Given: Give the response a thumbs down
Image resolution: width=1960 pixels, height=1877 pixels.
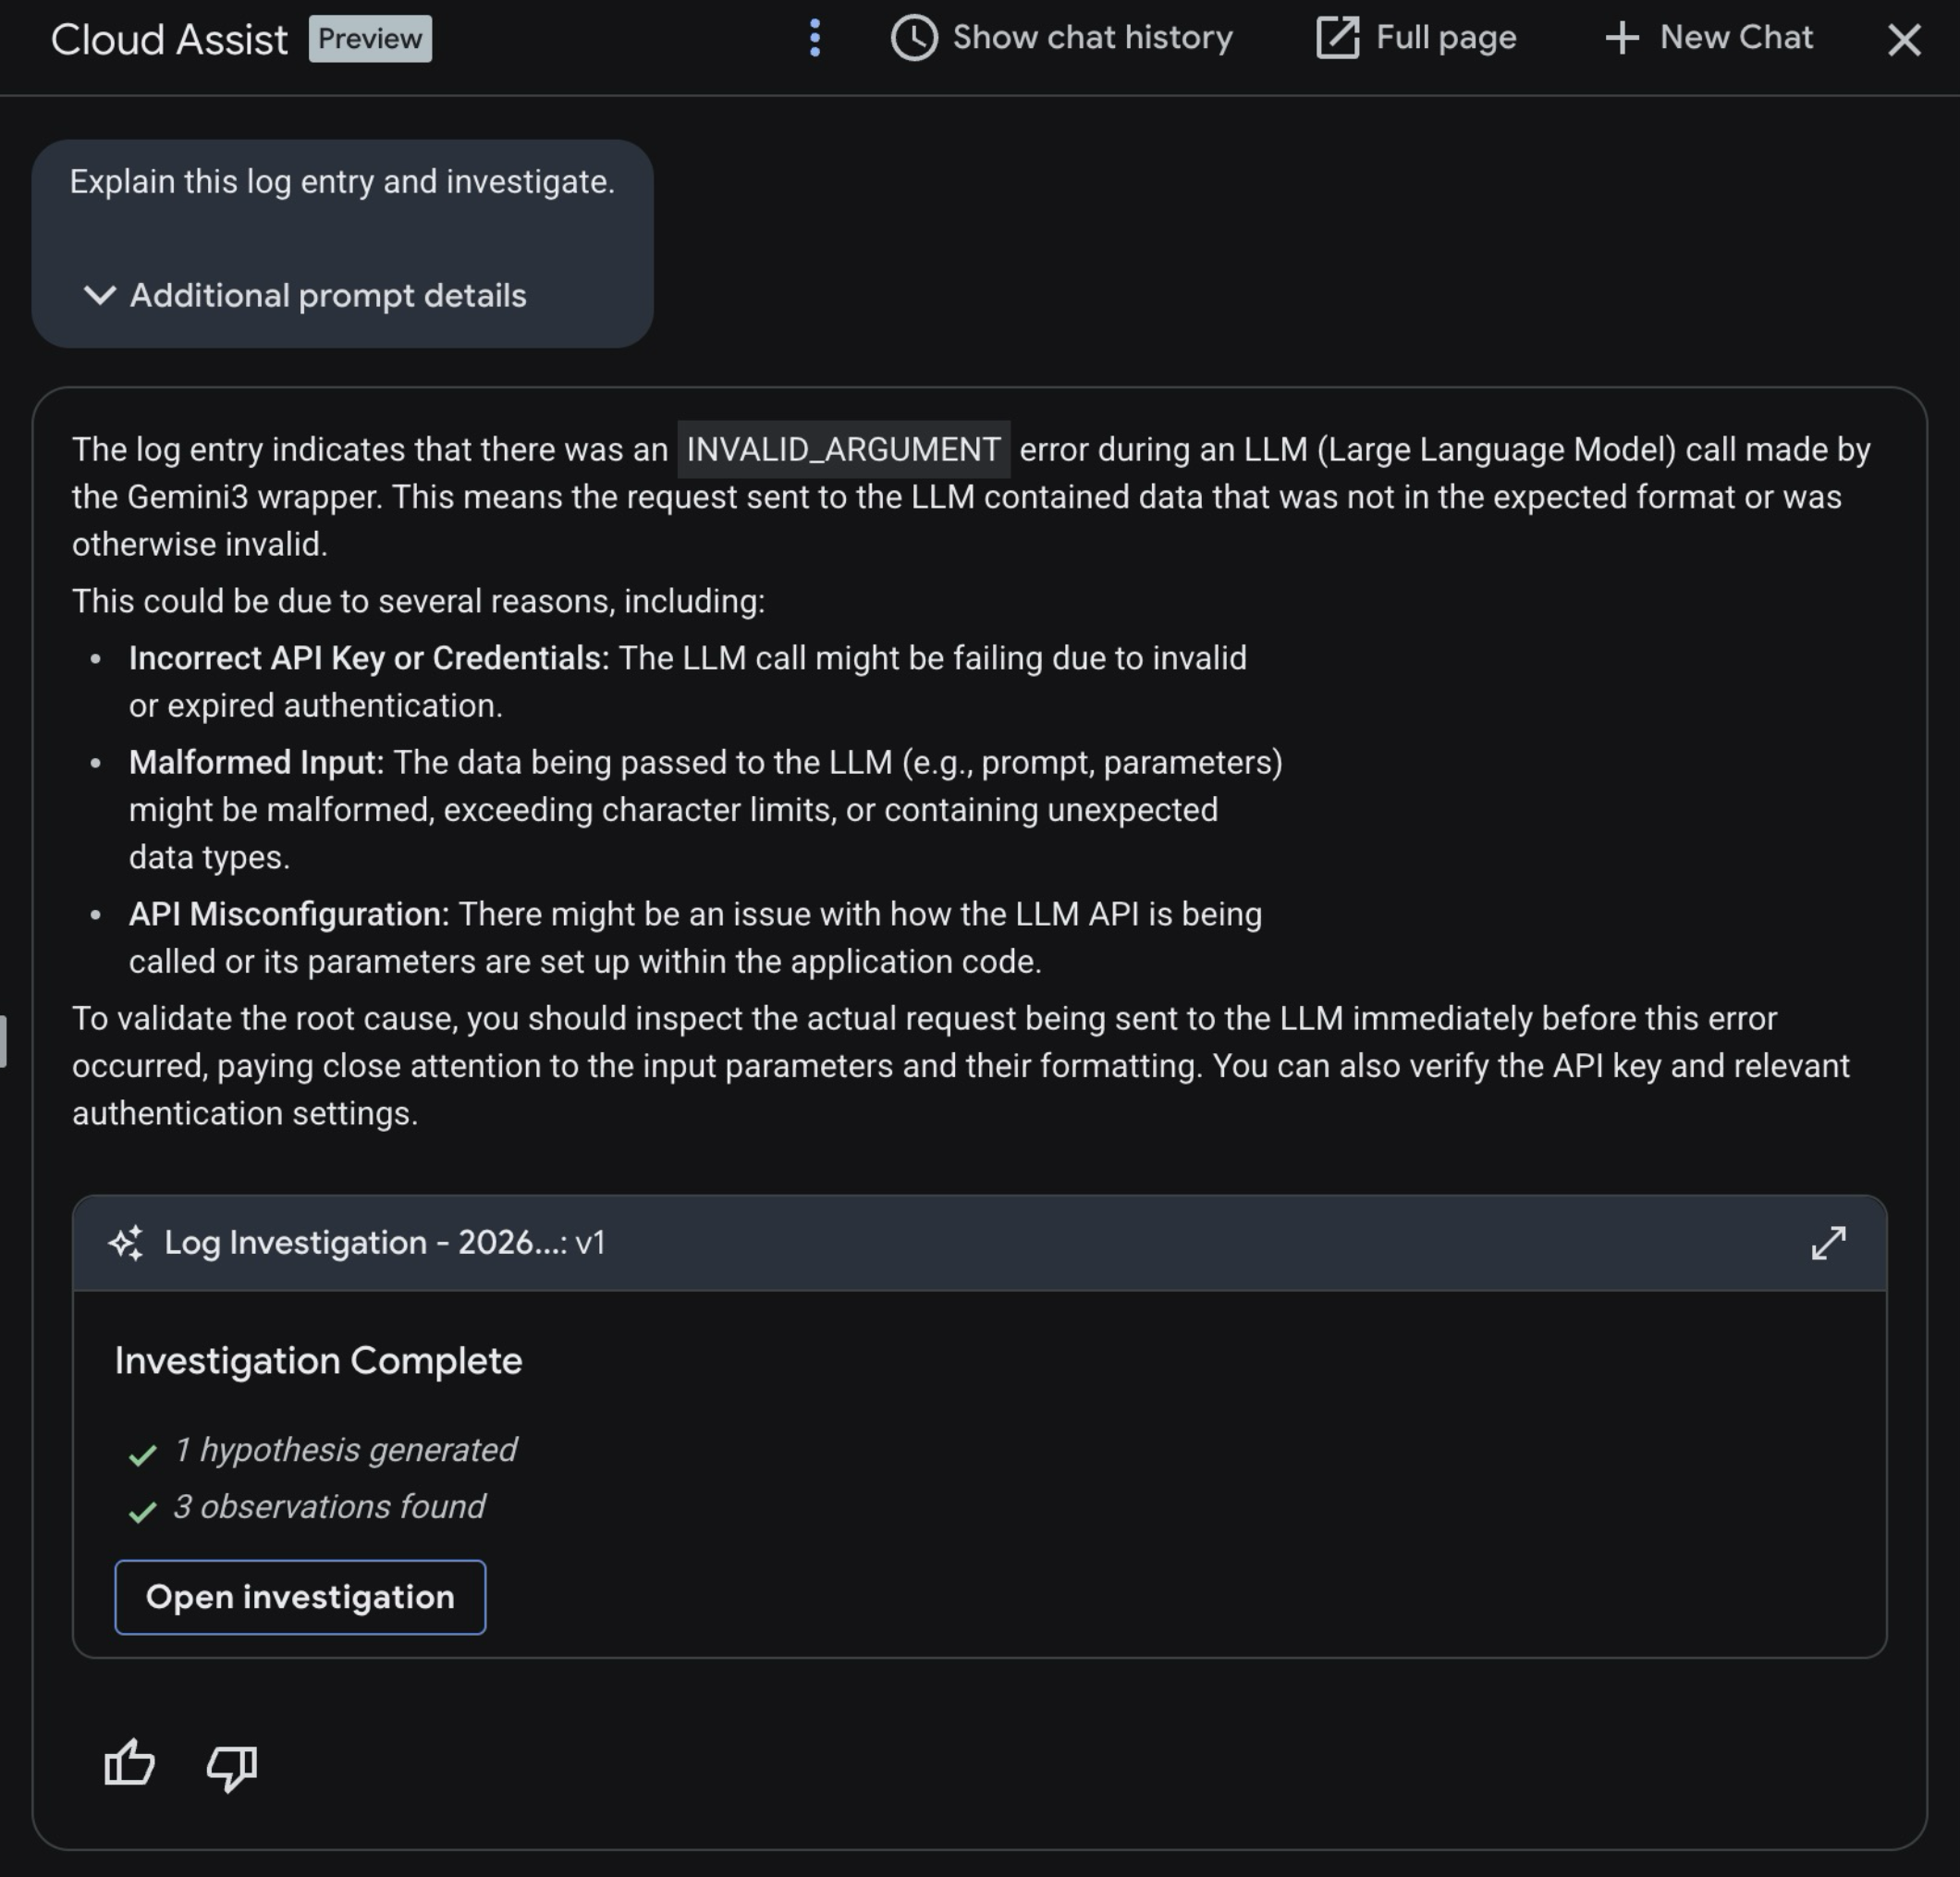Looking at the screenshot, I should pos(232,1766).
